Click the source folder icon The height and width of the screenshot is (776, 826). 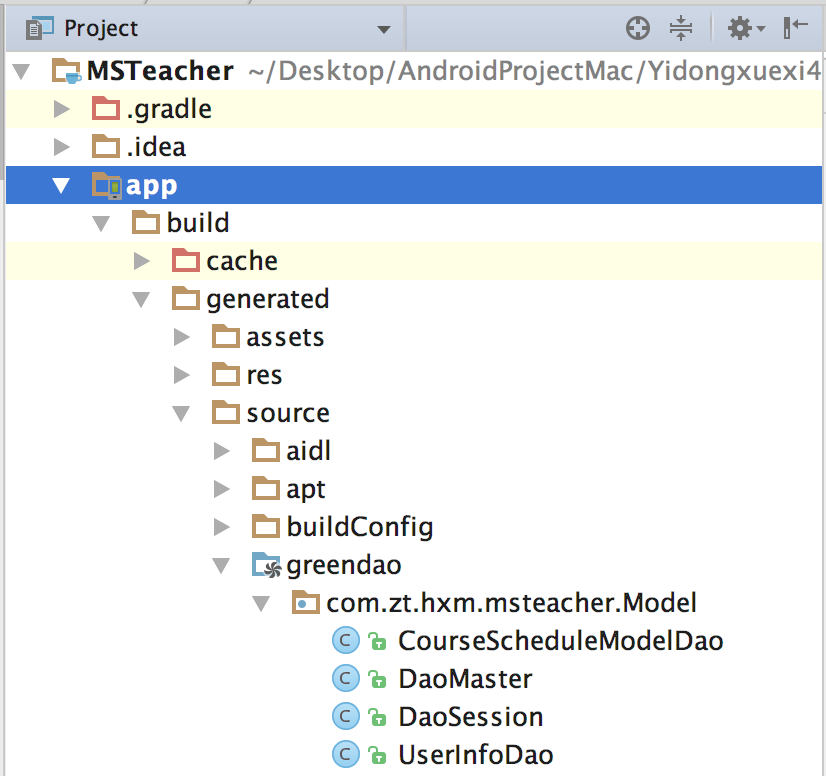coord(226,412)
